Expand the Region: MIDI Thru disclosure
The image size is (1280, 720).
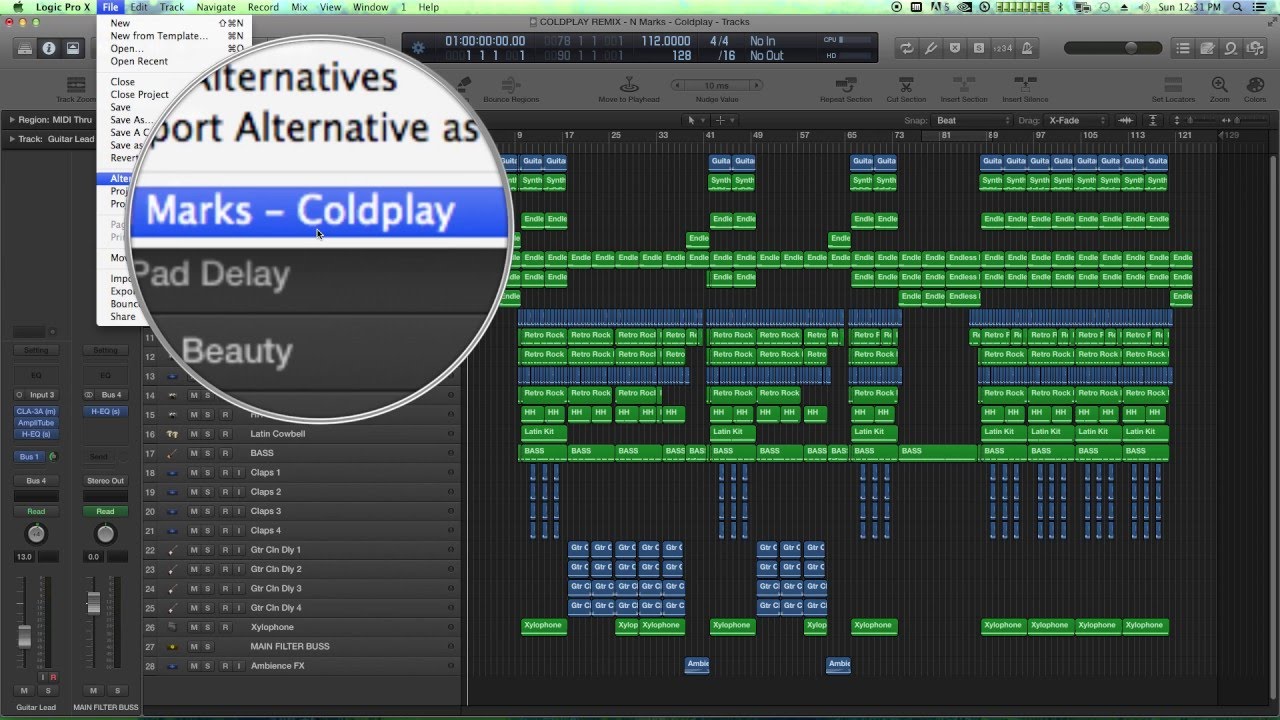click(x=11, y=120)
